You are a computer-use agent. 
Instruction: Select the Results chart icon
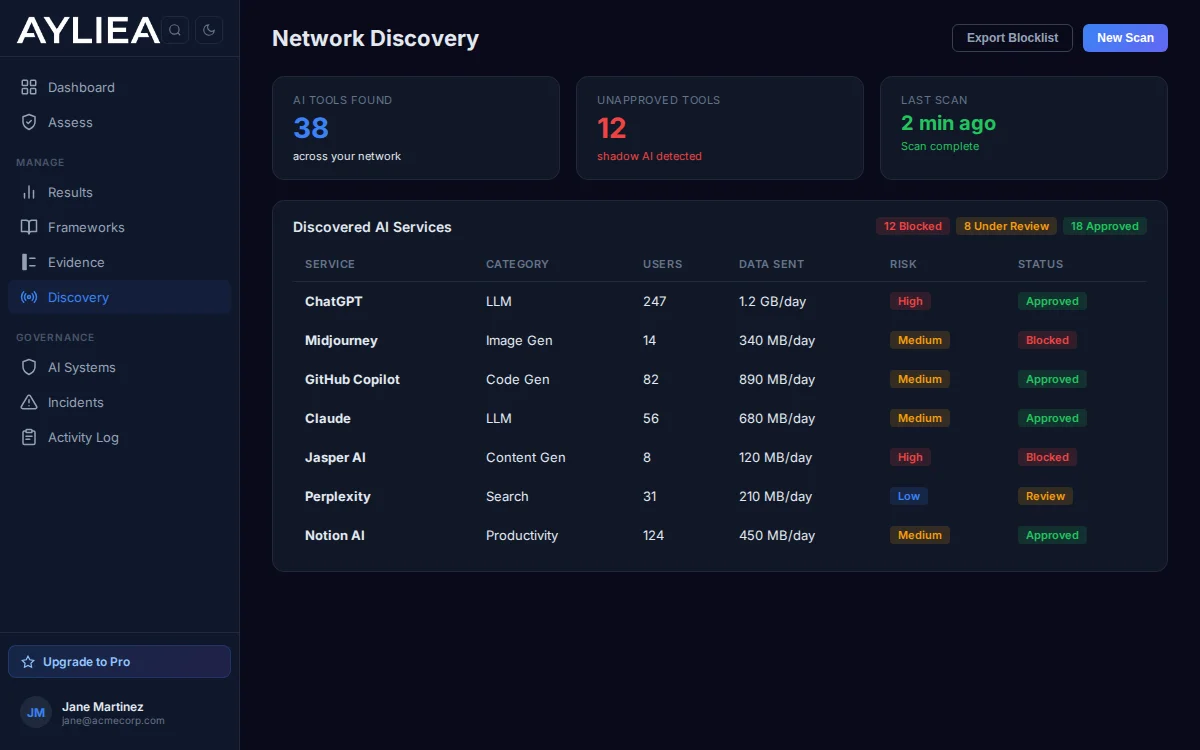point(27,192)
